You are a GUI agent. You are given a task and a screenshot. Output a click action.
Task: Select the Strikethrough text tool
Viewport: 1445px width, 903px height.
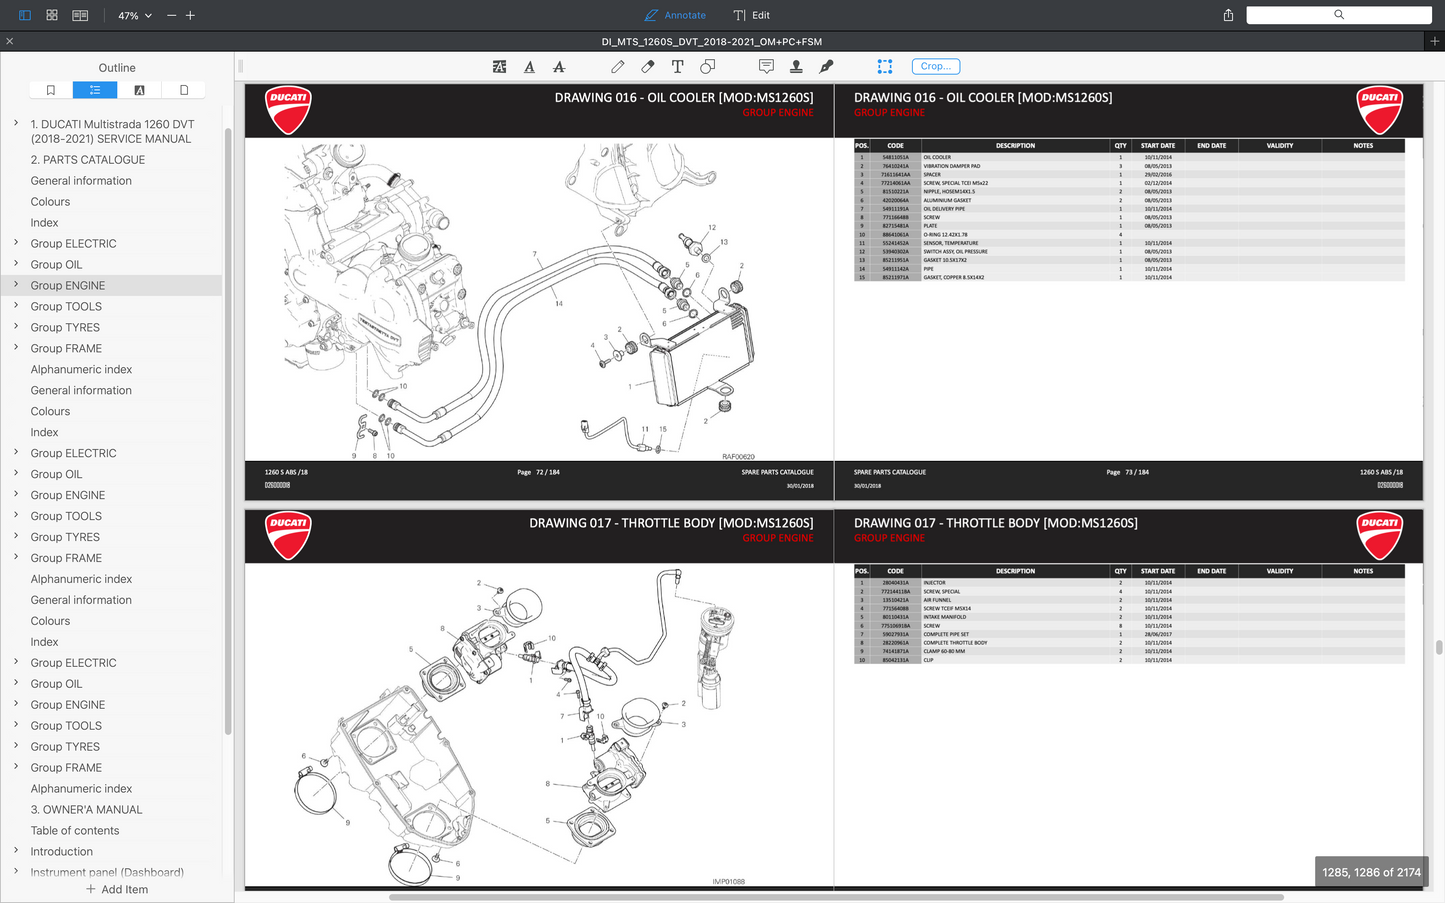pos(559,66)
